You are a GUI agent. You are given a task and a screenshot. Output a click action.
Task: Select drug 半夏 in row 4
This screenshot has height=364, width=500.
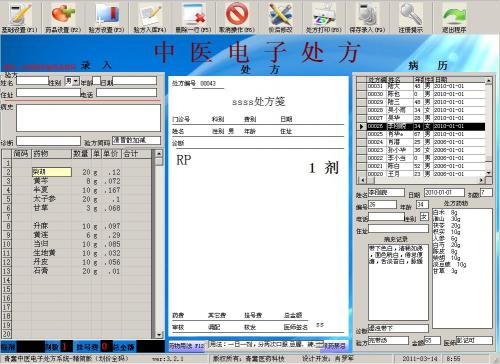tap(41, 190)
